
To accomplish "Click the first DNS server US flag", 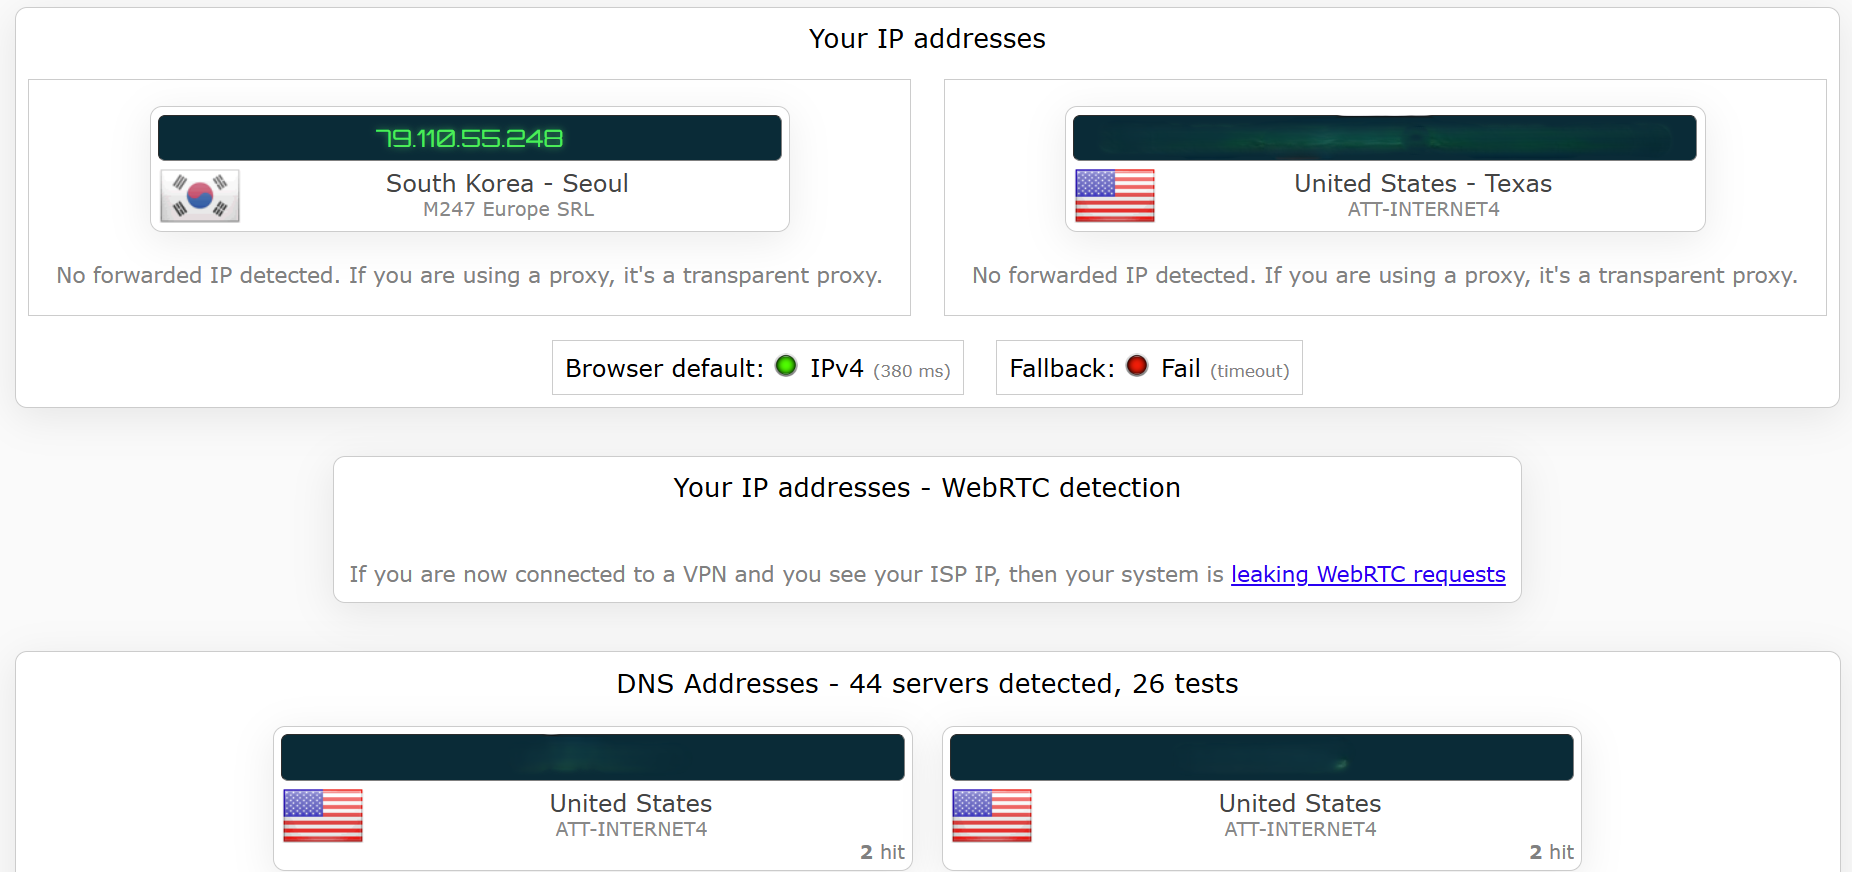I will point(323,815).
